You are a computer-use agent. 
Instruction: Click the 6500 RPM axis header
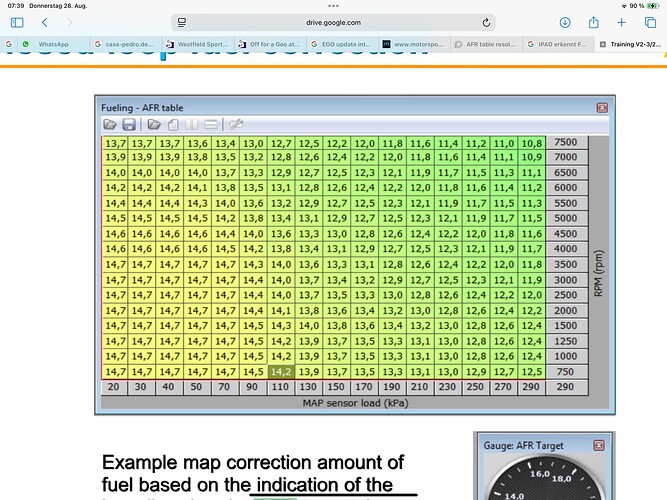coord(566,172)
